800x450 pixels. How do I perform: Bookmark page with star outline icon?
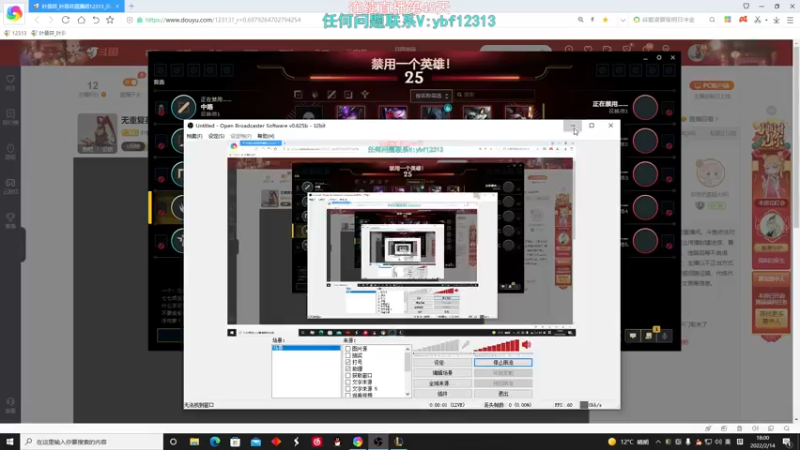[x=110, y=20]
